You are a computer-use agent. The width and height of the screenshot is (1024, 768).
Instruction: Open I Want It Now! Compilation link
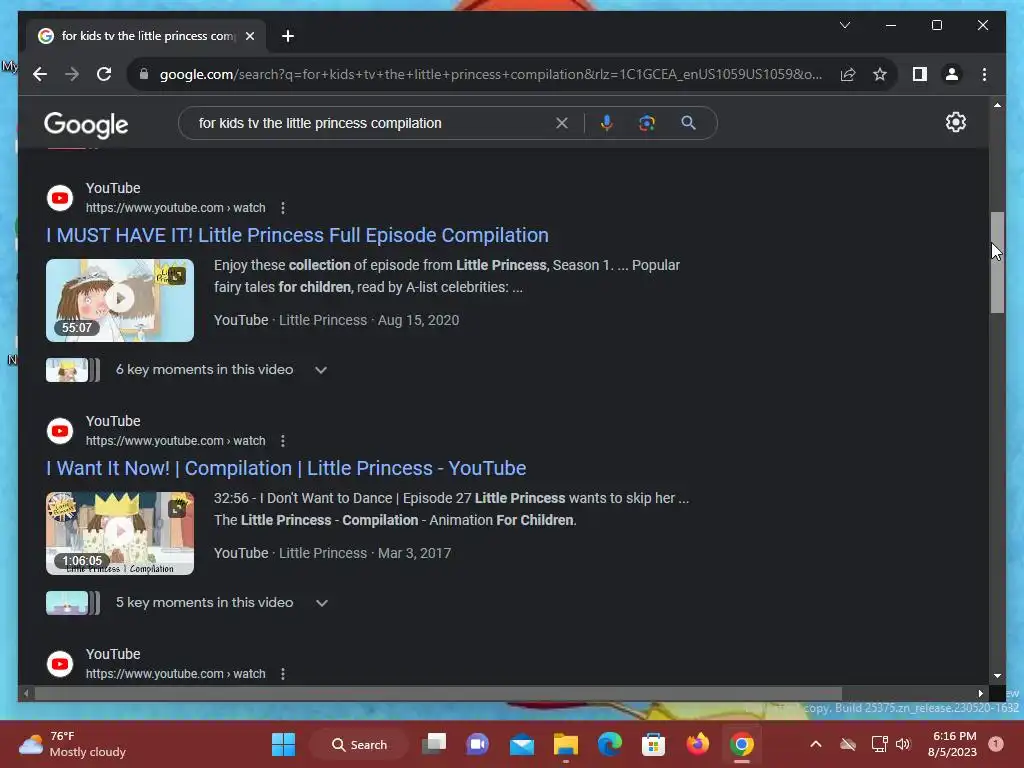coord(286,468)
